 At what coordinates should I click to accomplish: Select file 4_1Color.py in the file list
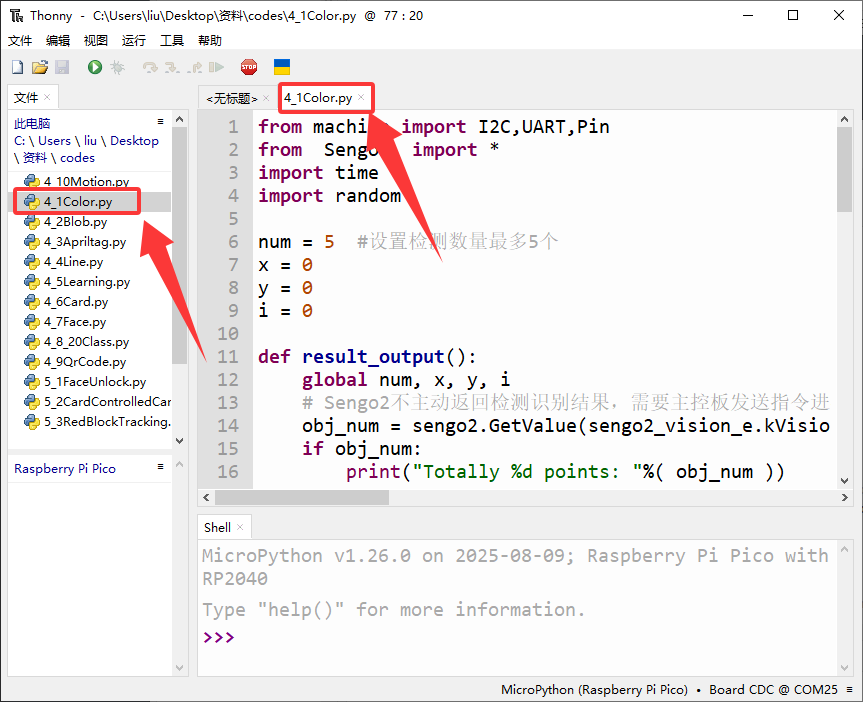click(x=78, y=202)
